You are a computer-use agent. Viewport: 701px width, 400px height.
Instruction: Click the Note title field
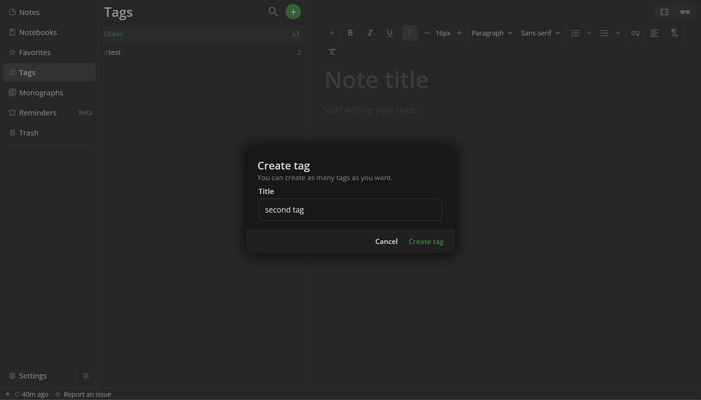[376, 80]
